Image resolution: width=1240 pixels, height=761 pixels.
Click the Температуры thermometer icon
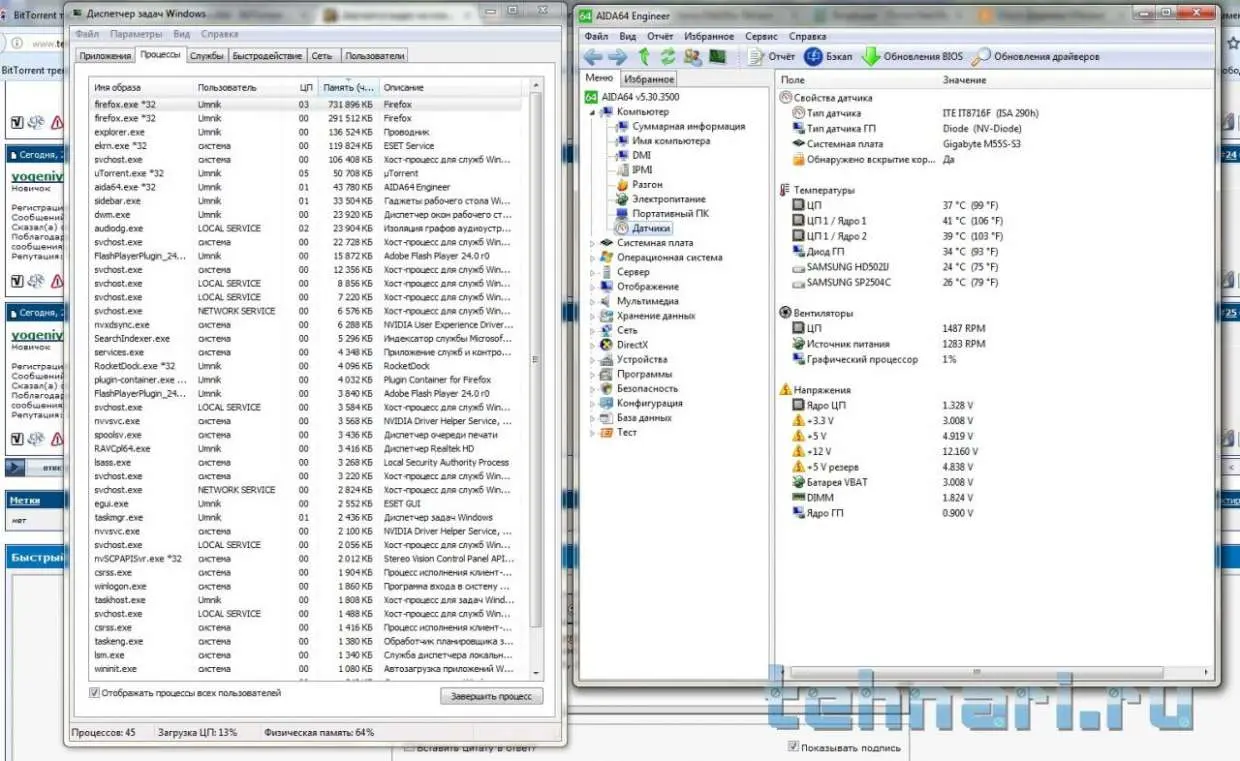coord(785,190)
